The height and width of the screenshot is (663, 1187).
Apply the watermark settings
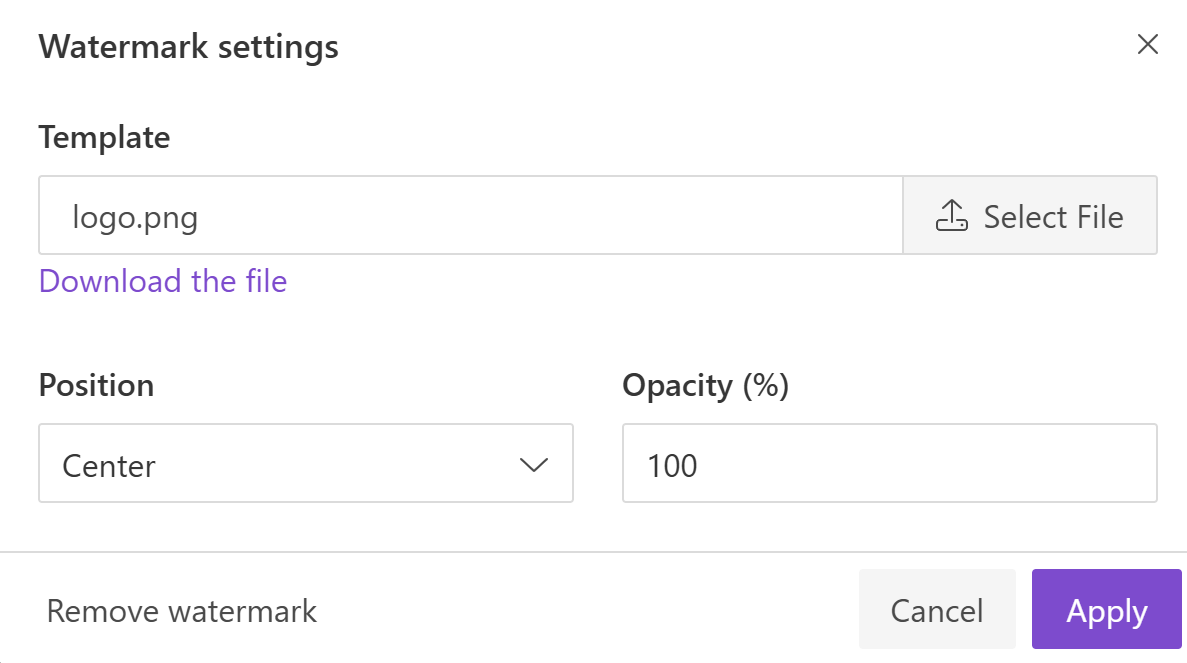(x=1107, y=611)
